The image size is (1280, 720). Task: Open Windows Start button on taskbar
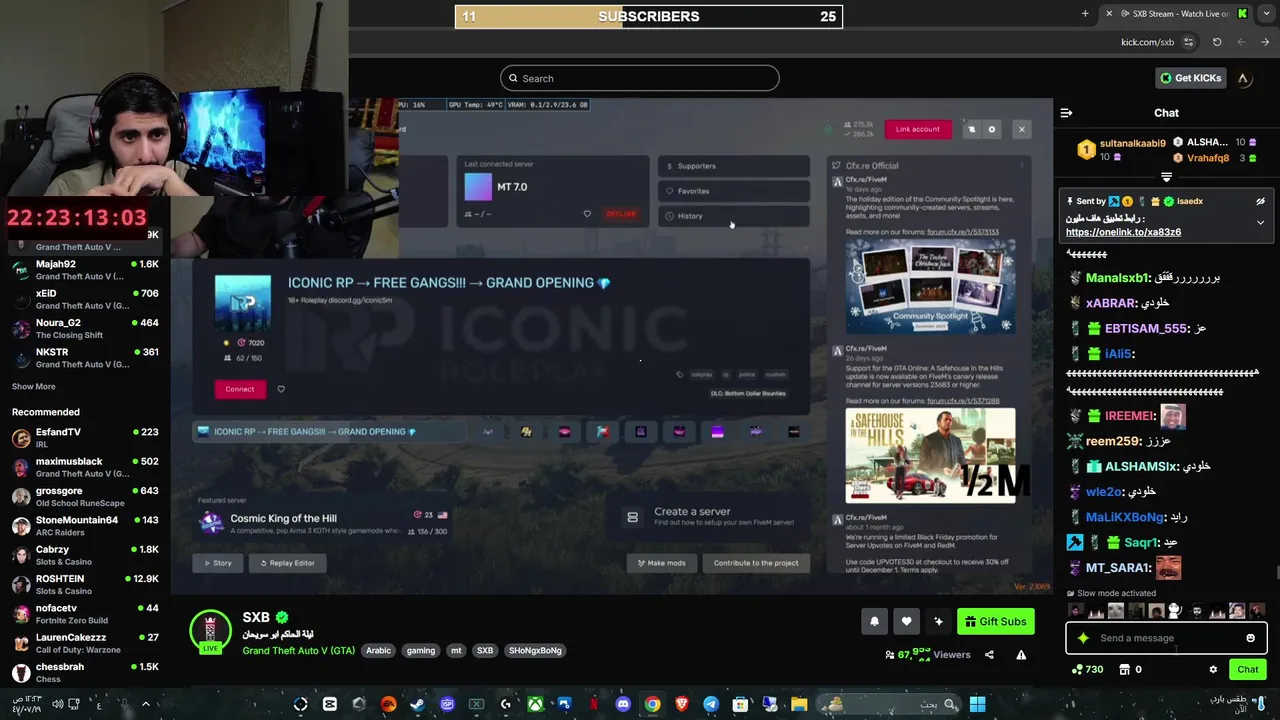pos(977,704)
